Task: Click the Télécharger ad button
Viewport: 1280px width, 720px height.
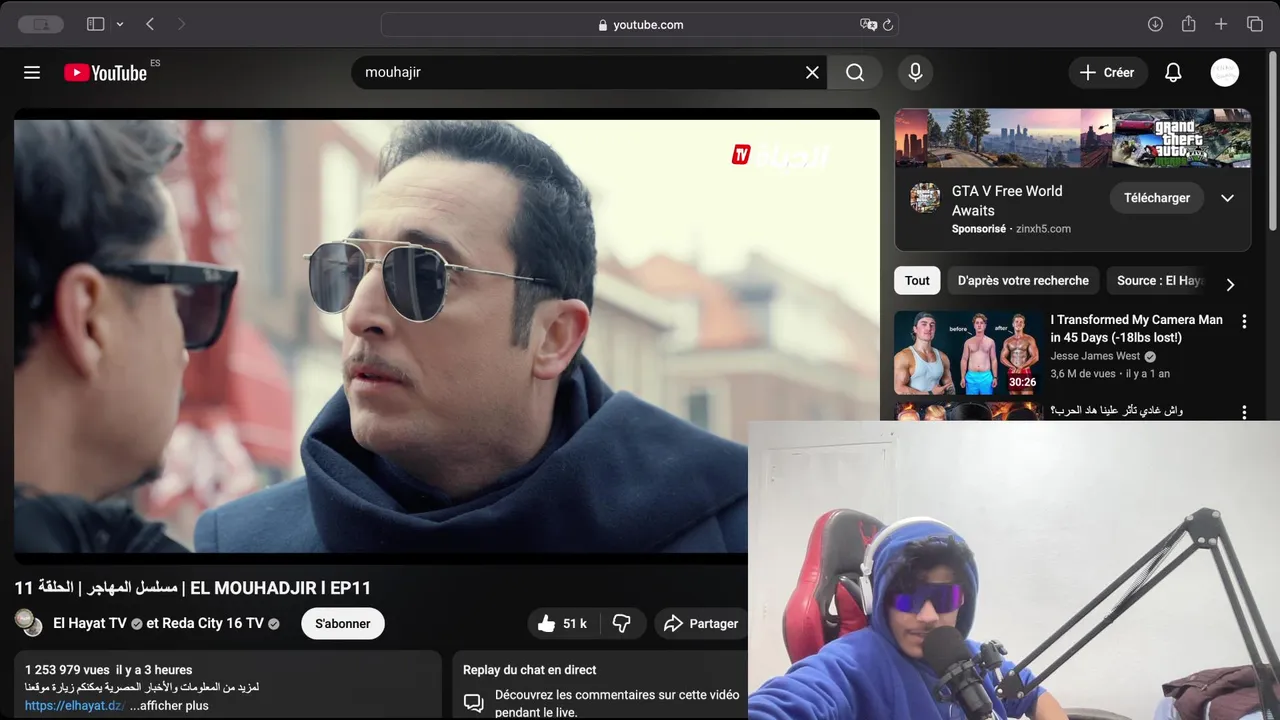Action: coord(1156,198)
